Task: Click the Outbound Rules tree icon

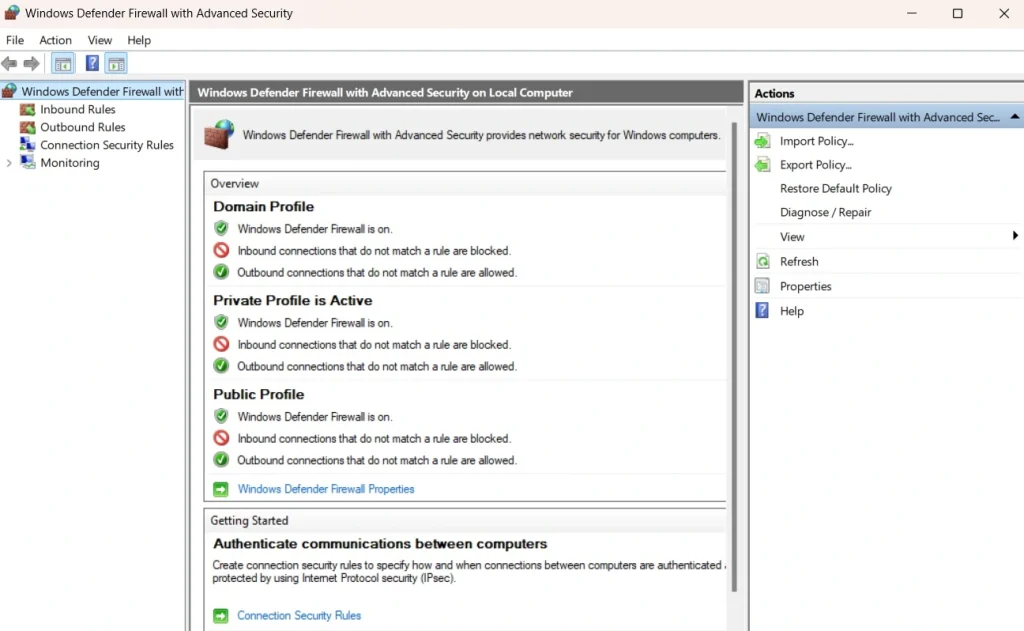Action: coord(27,127)
